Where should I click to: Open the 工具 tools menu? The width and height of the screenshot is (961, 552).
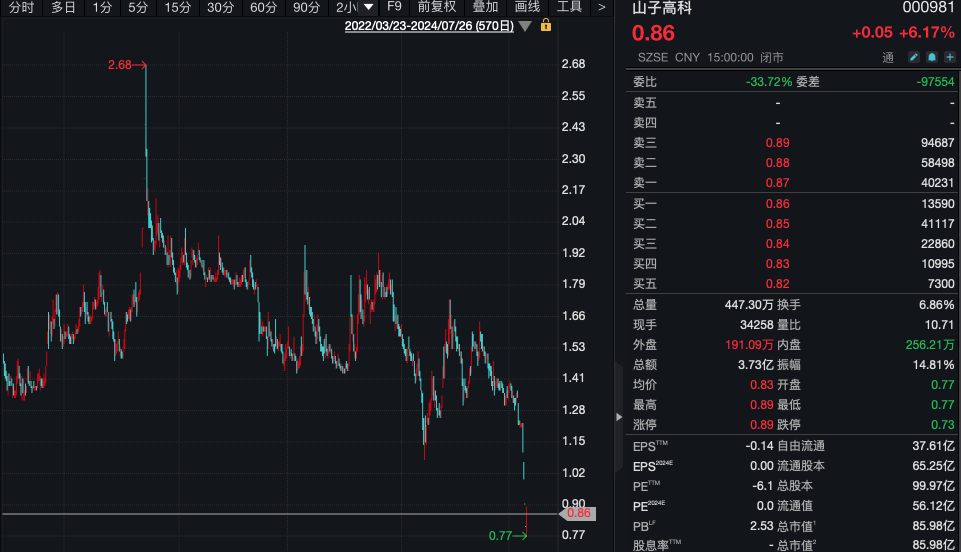tap(569, 8)
